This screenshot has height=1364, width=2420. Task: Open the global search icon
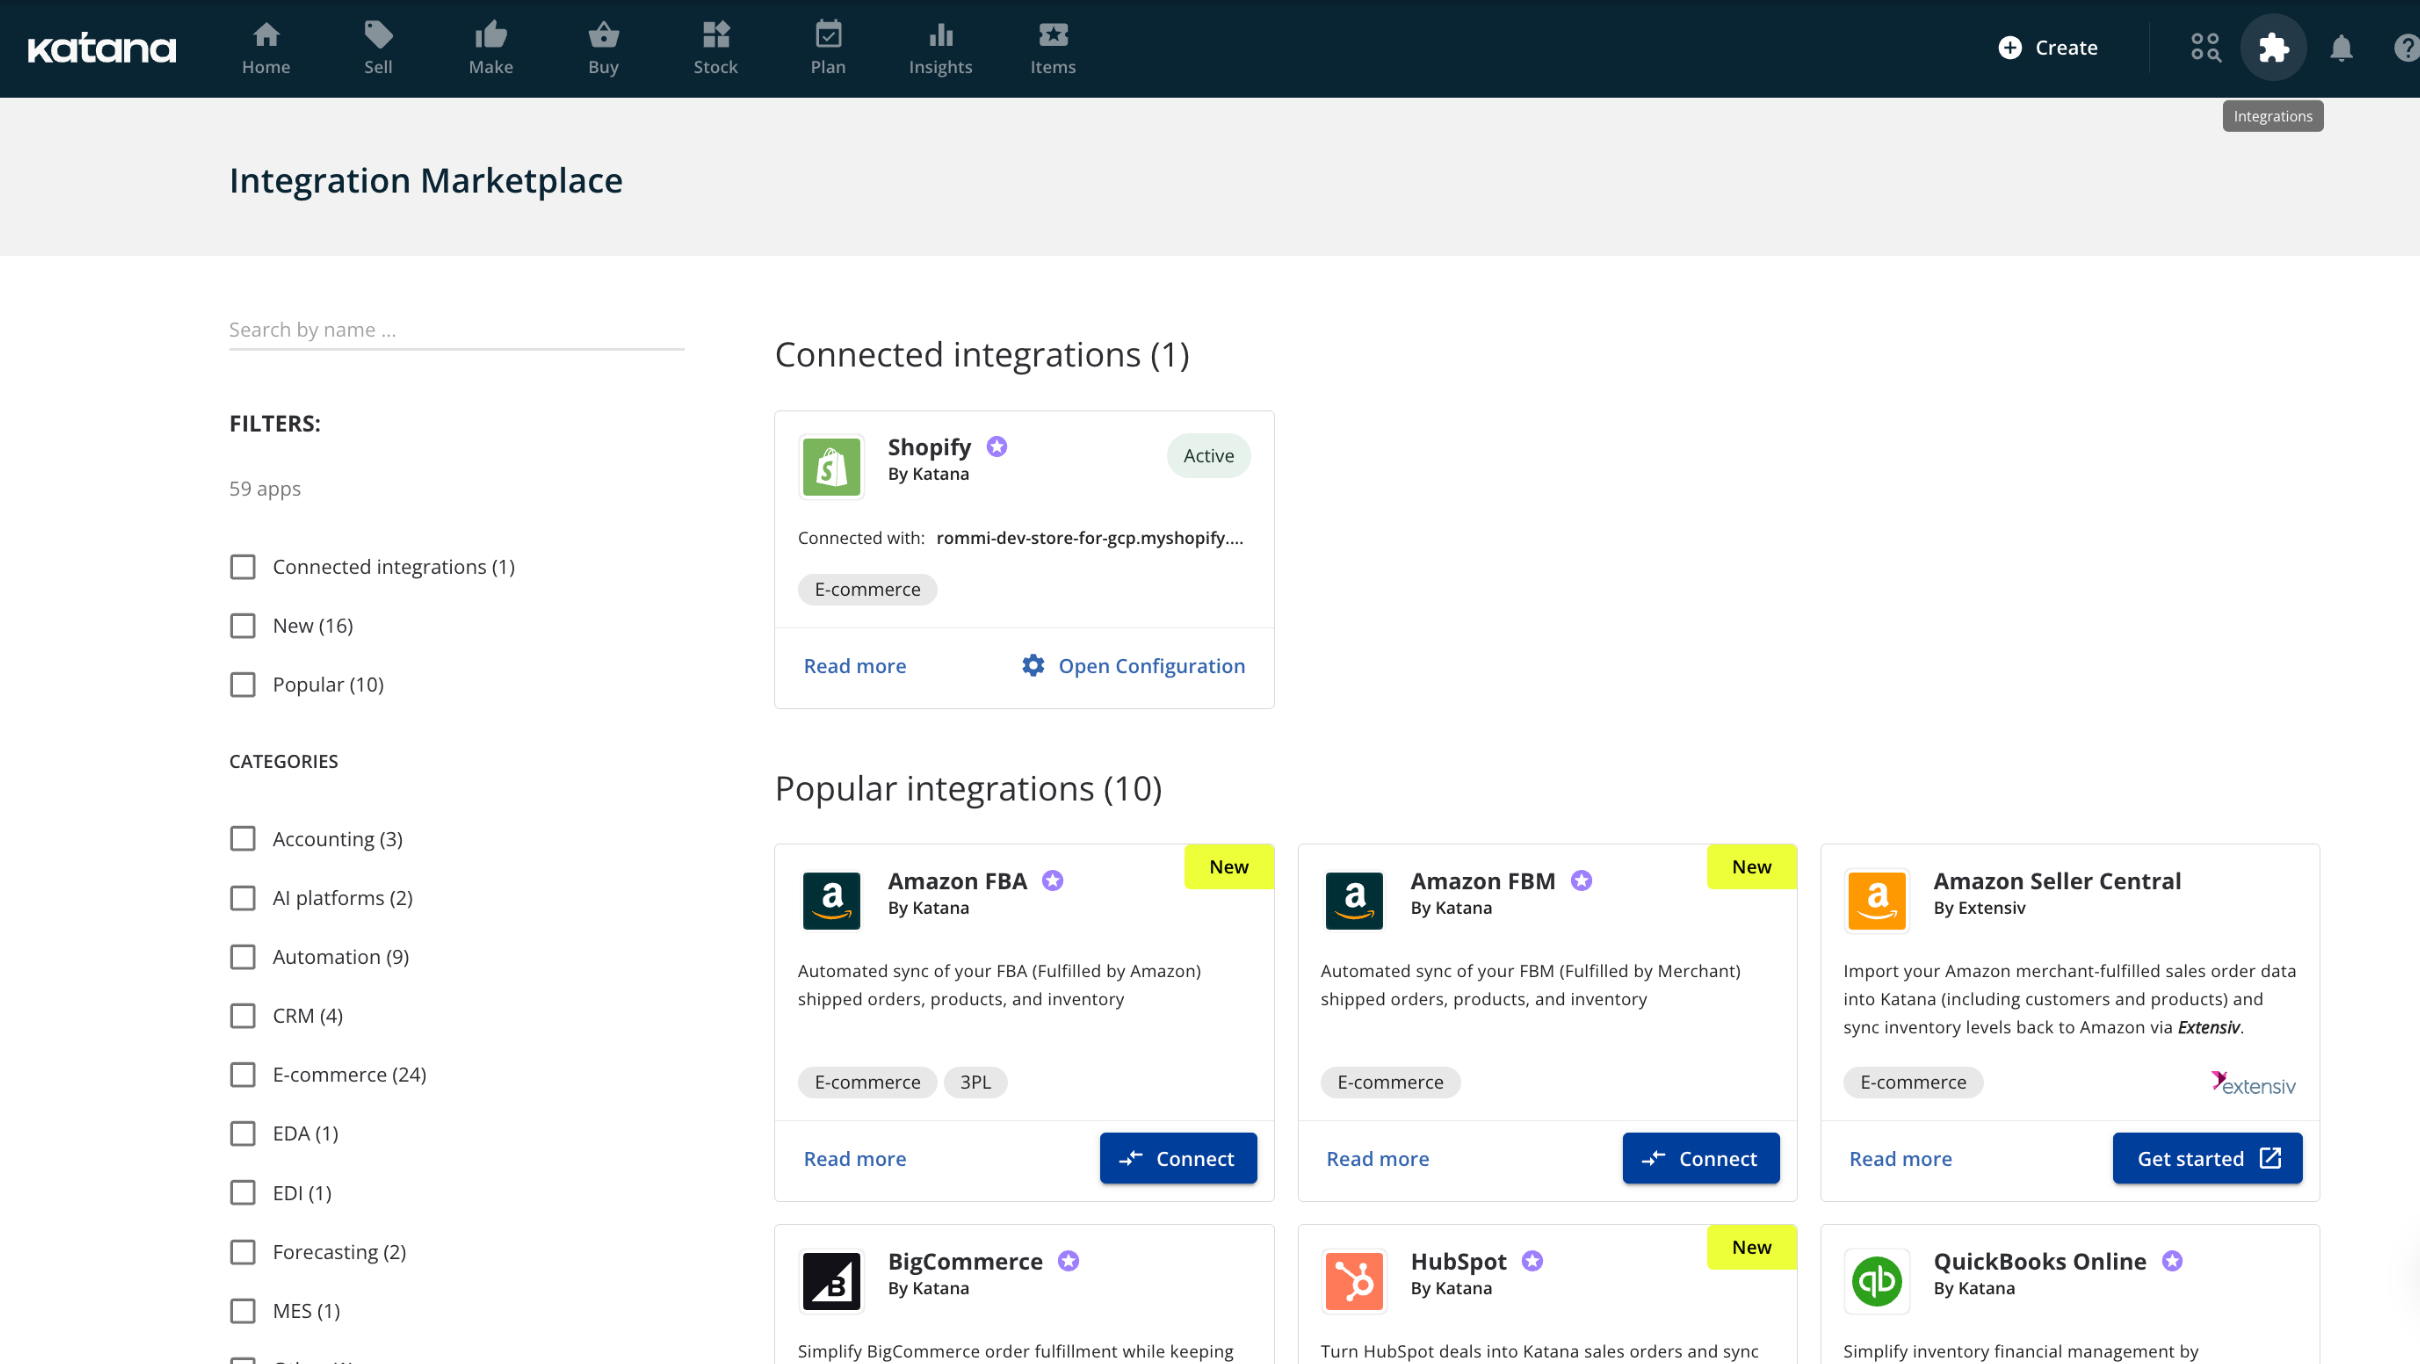point(2205,48)
